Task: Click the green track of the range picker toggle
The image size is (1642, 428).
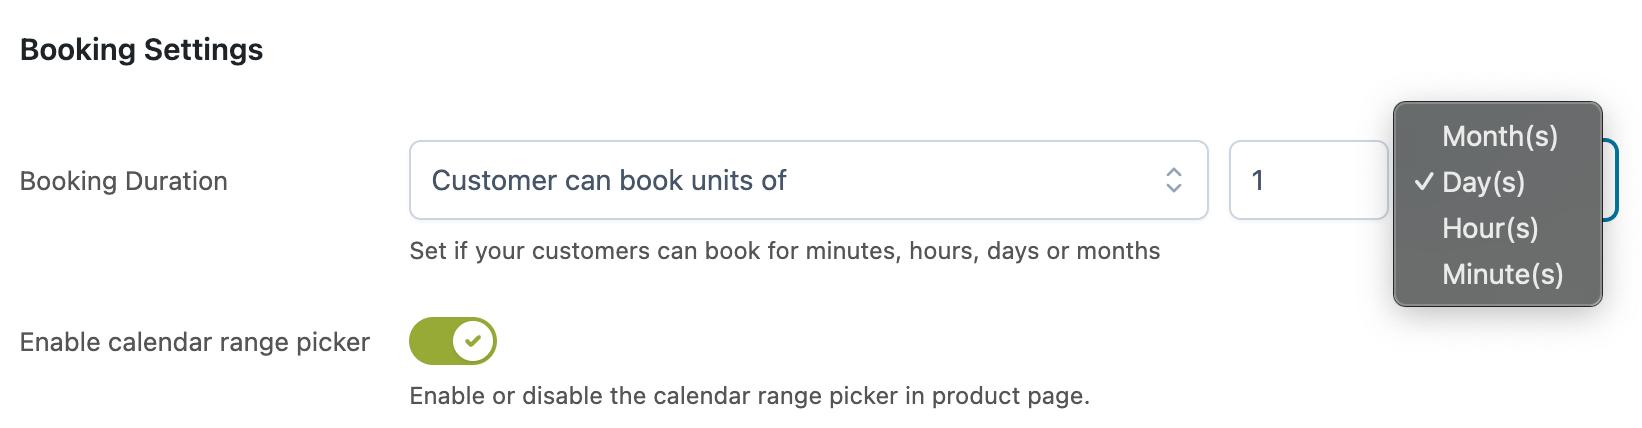Action: [430, 342]
